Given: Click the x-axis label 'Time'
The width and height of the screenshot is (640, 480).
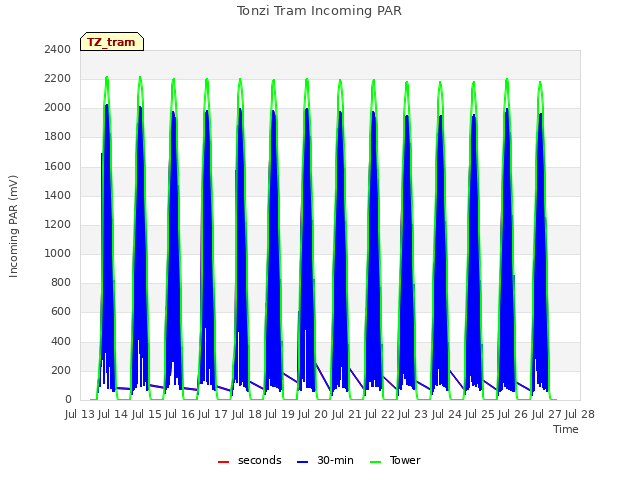Looking at the screenshot, I should tap(566, 429).
